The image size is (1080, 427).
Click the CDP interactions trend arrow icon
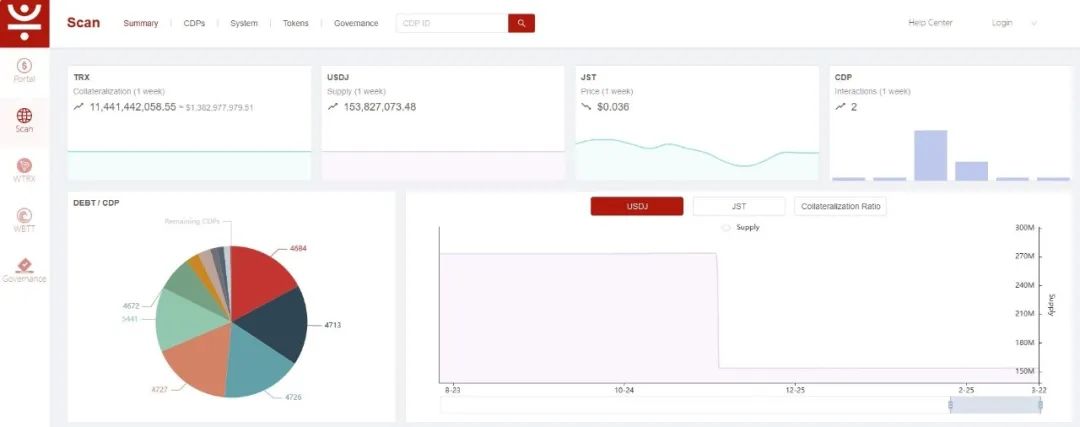click(840, 107)
